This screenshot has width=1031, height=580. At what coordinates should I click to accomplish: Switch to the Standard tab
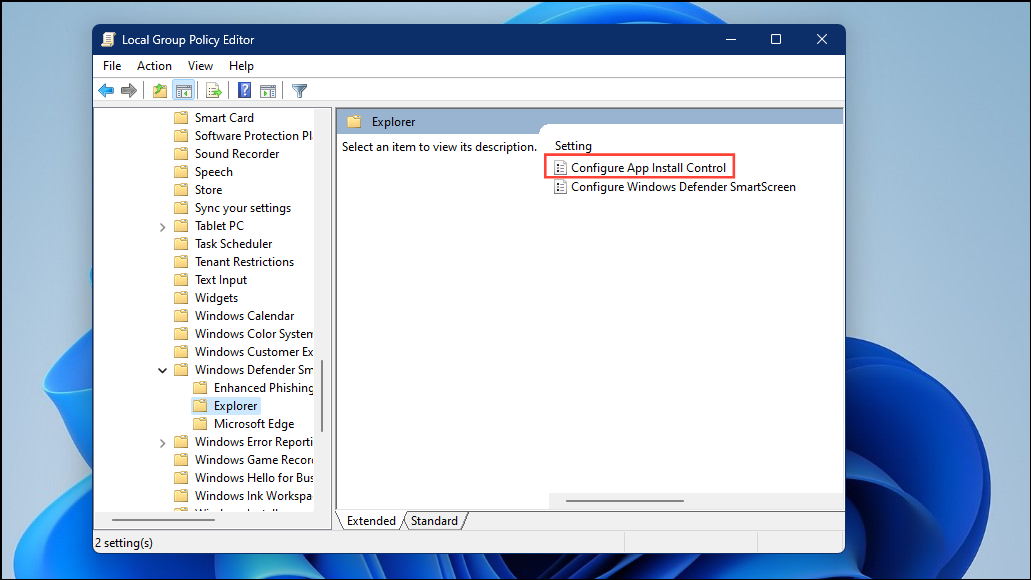(434, 520)
